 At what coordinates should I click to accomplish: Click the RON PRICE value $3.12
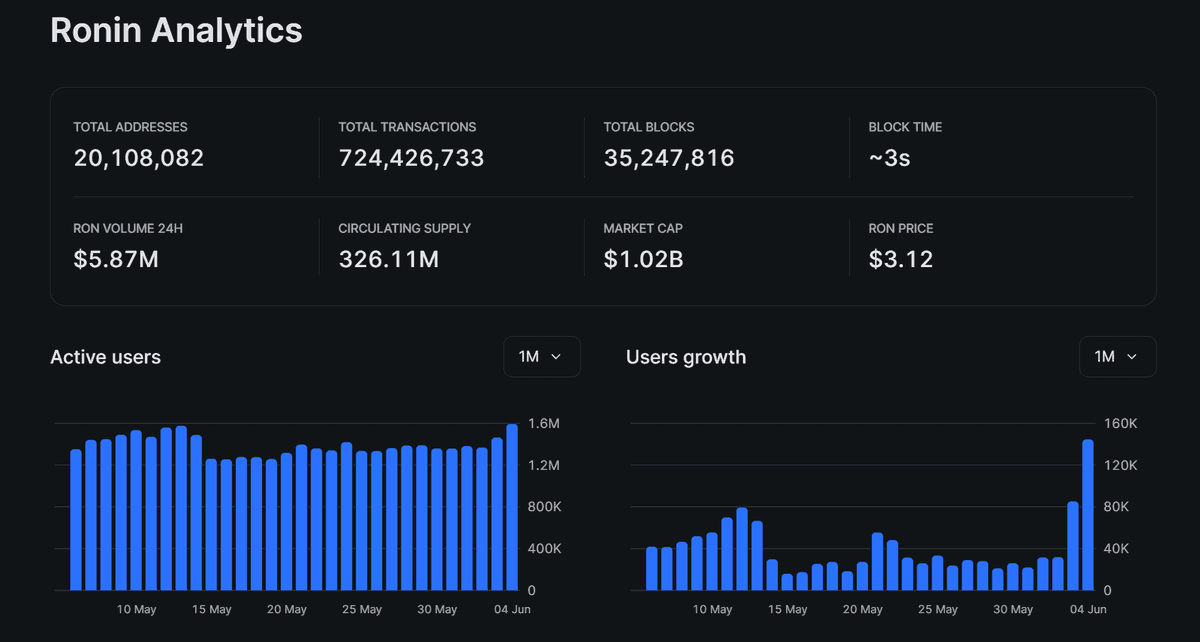tap(900, 258)
